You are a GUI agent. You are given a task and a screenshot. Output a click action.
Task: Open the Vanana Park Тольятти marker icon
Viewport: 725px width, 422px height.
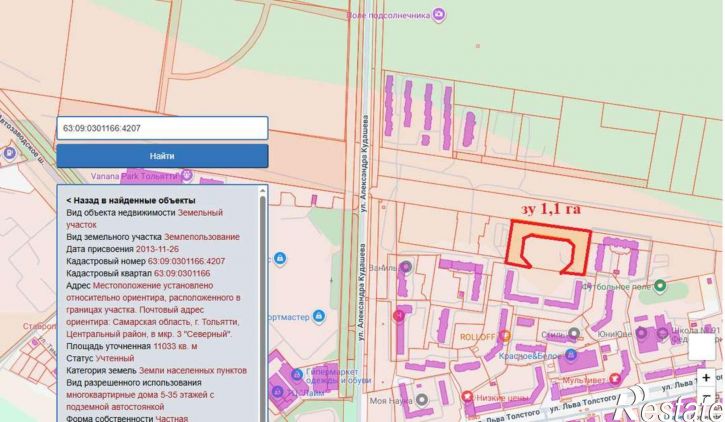pyautogui.click(x=187, y=176)
